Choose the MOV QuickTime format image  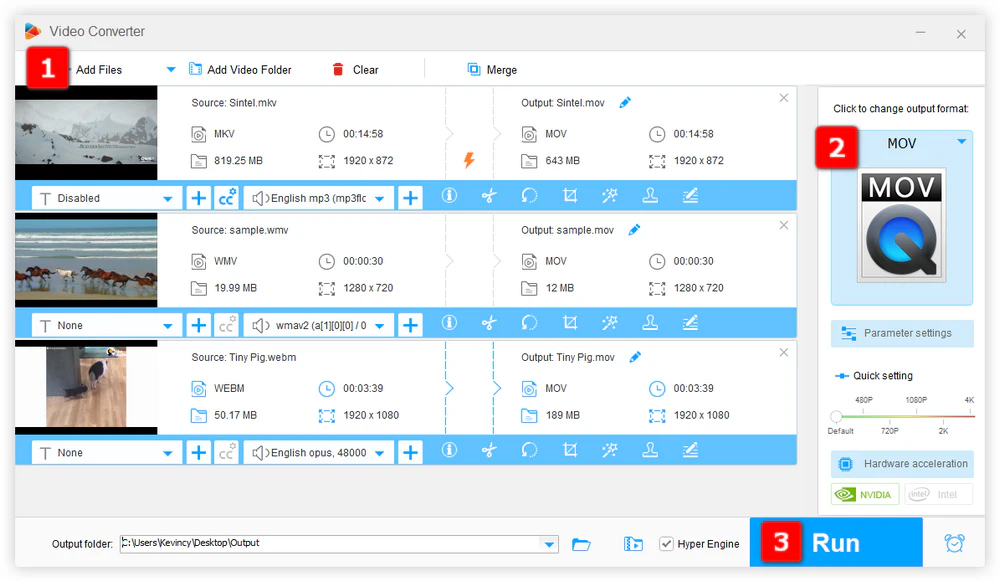click(x=901, y=225)
